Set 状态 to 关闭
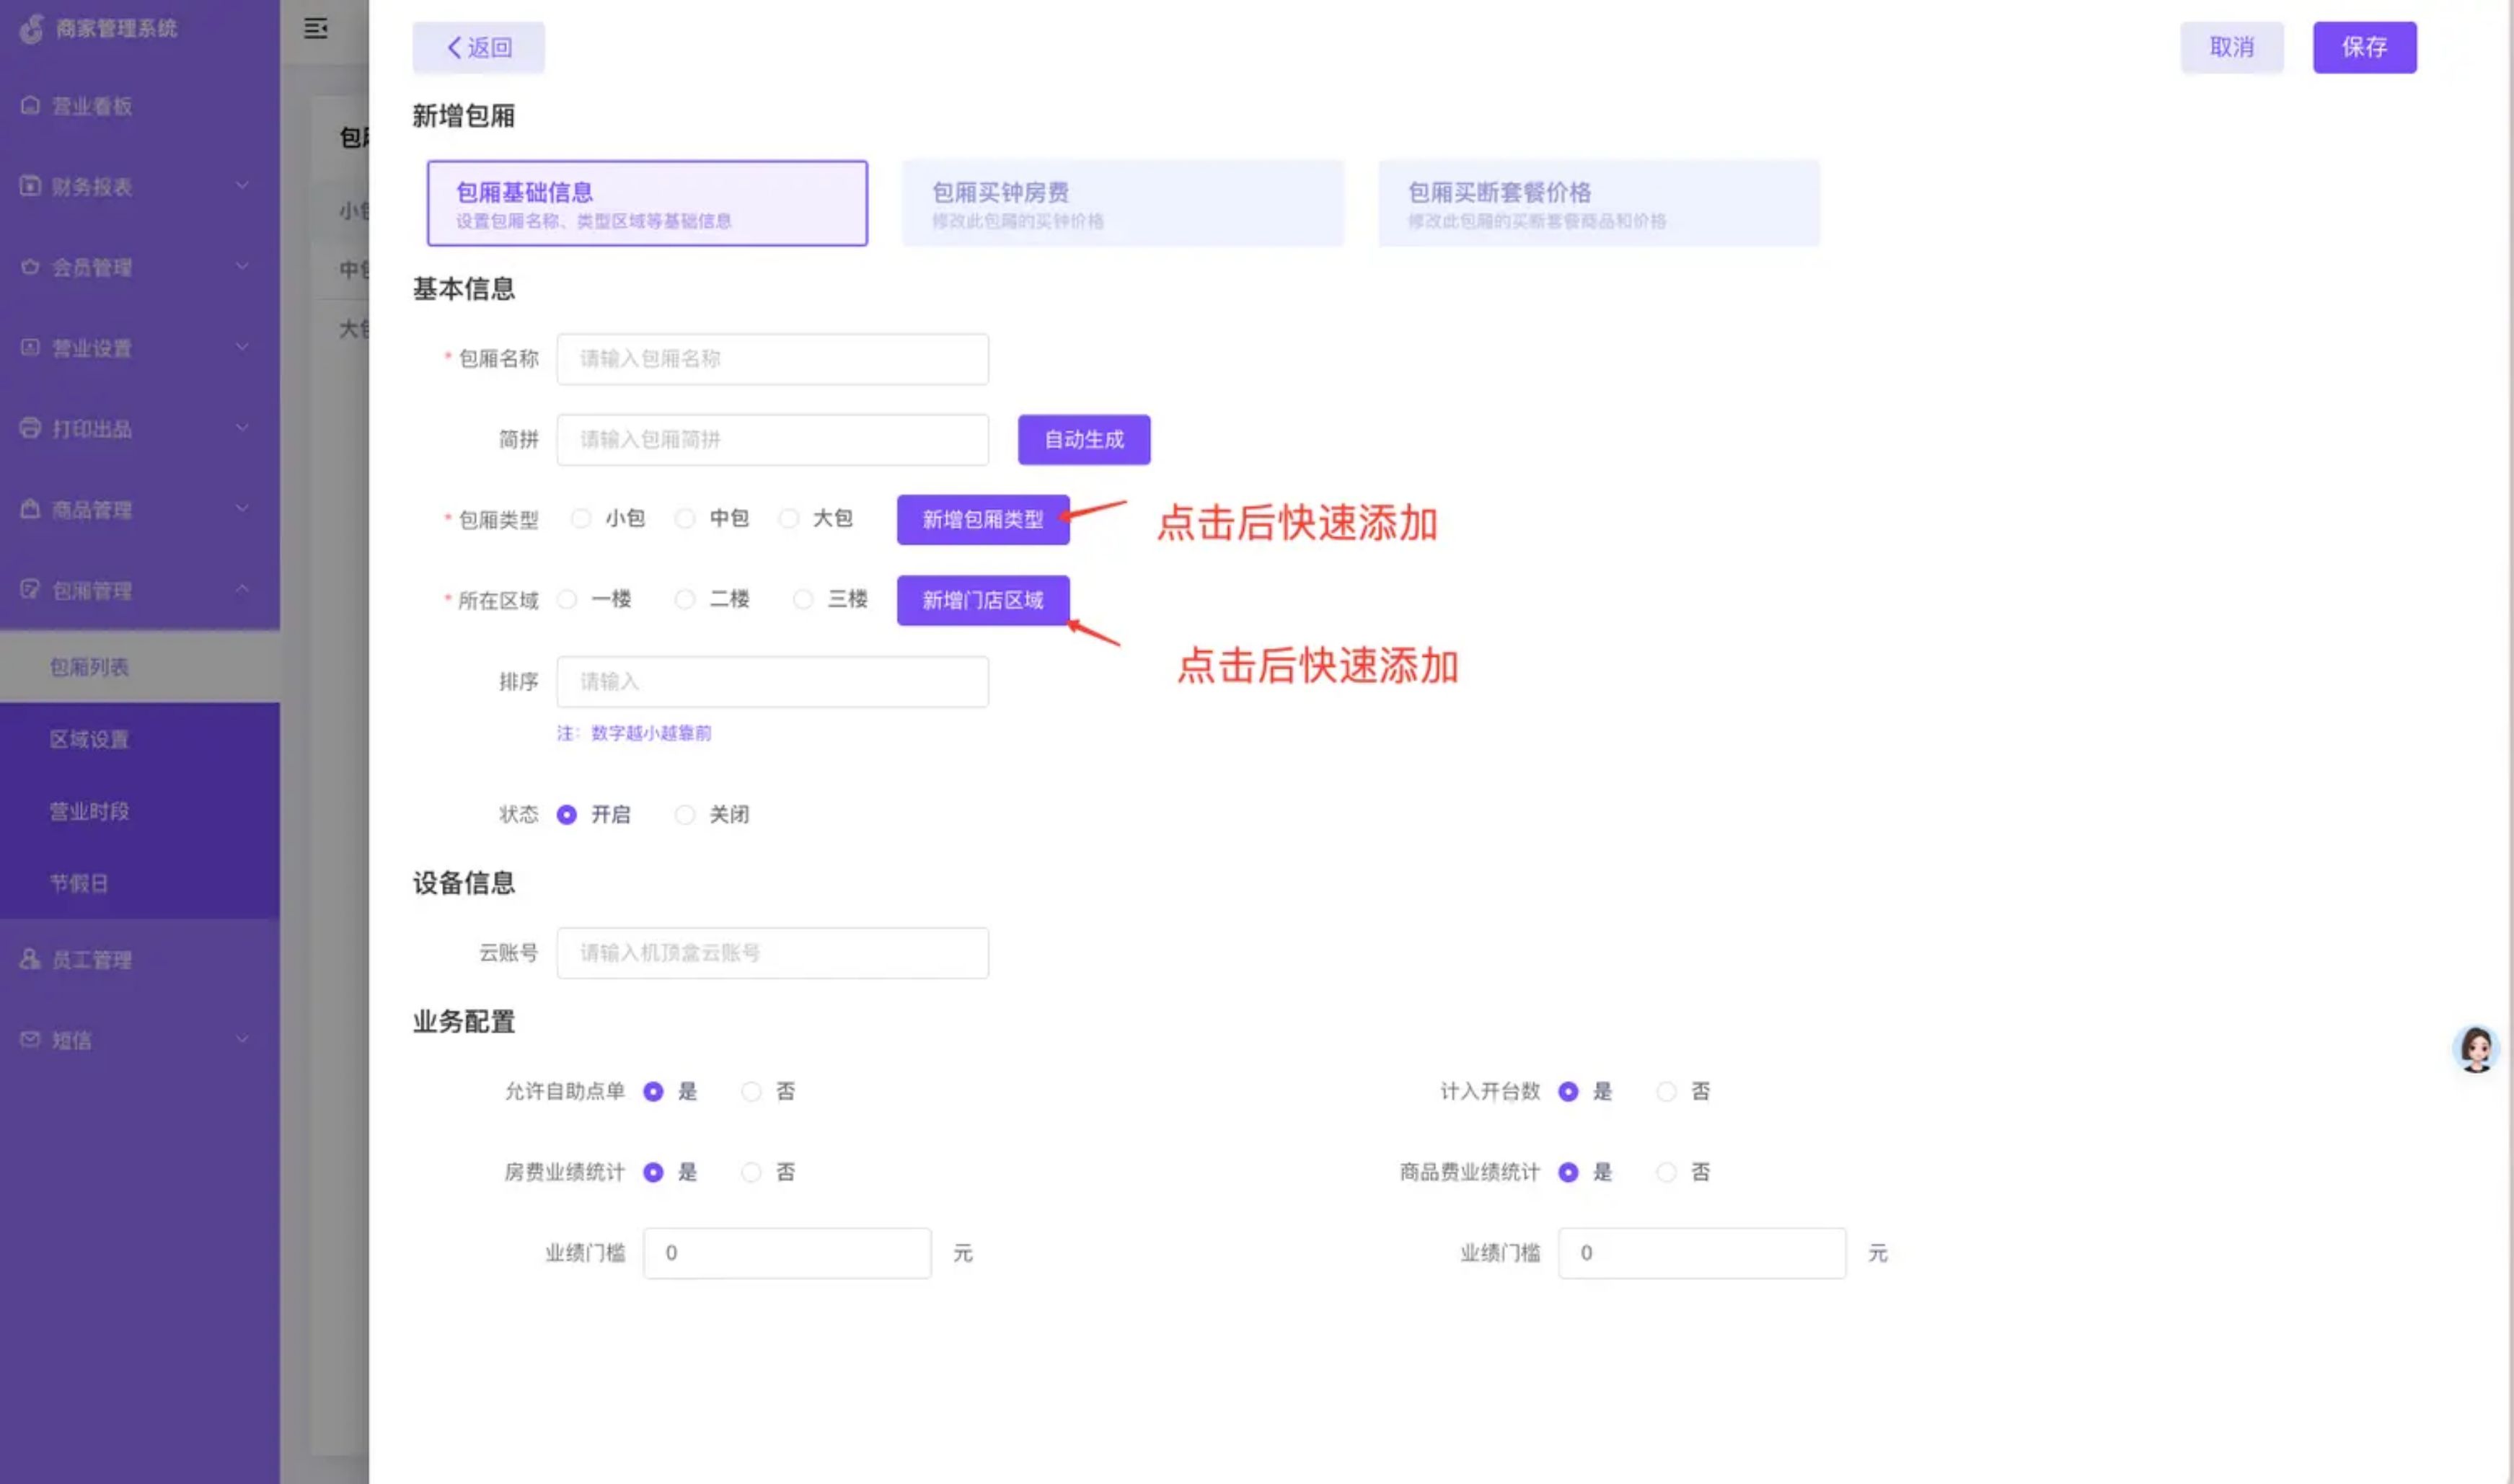Image resolution: width=2514 pixels, height=1484 pixels. (x=685, y=815)
